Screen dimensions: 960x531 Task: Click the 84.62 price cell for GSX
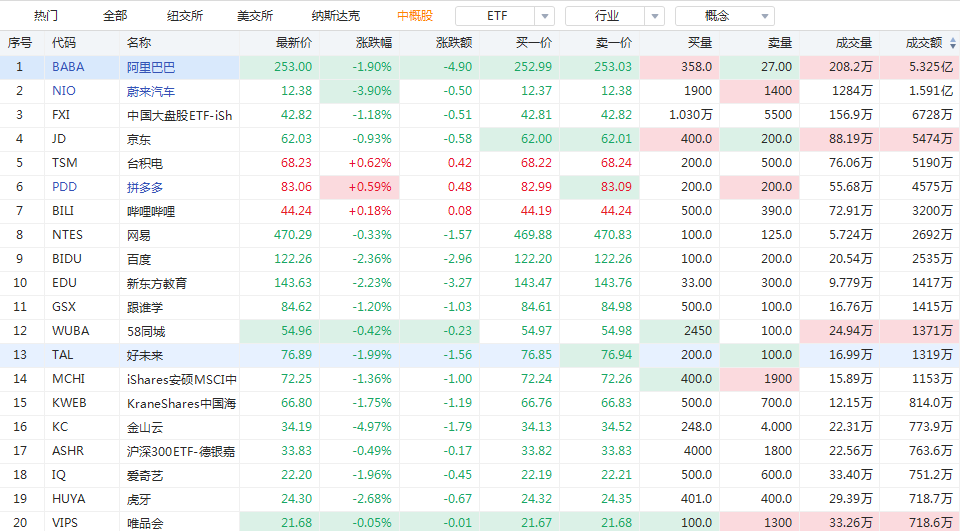click(279, 307)
